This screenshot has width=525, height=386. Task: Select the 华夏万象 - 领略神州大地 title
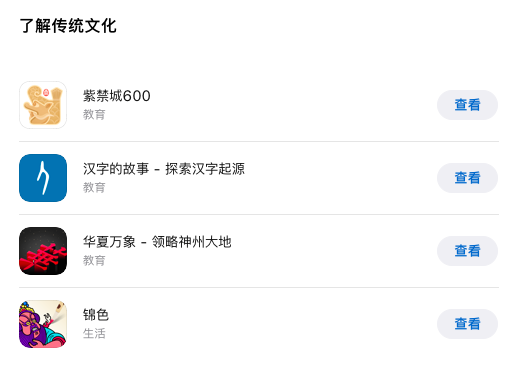(157, 242)
